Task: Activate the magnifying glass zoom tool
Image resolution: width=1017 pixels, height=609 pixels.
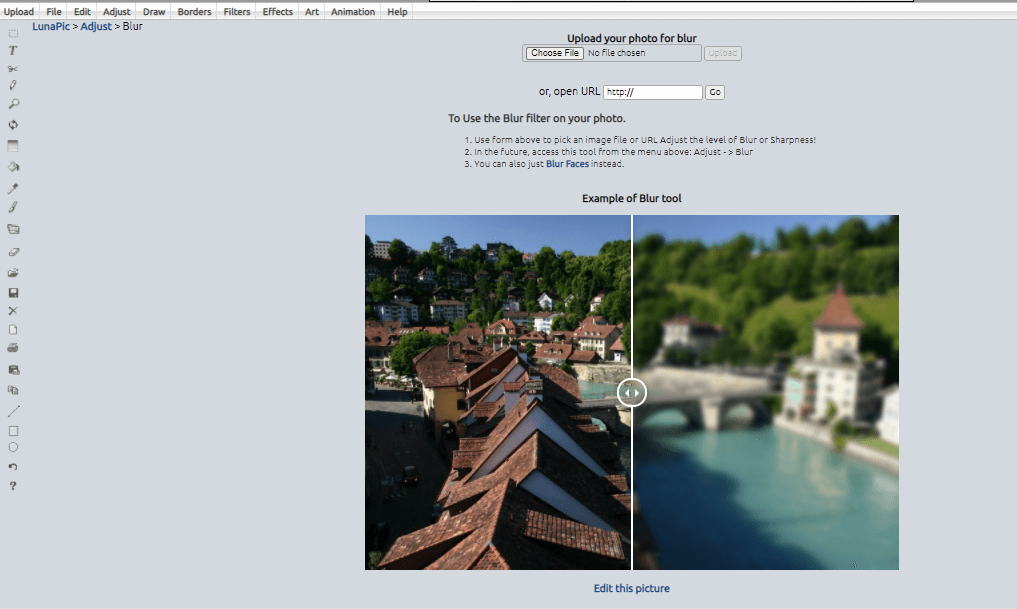Action: point(13,104)
